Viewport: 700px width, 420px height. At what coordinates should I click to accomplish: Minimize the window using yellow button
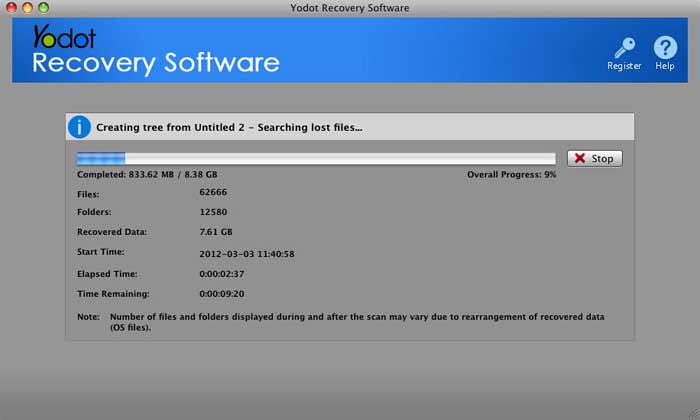pos(27,7)
